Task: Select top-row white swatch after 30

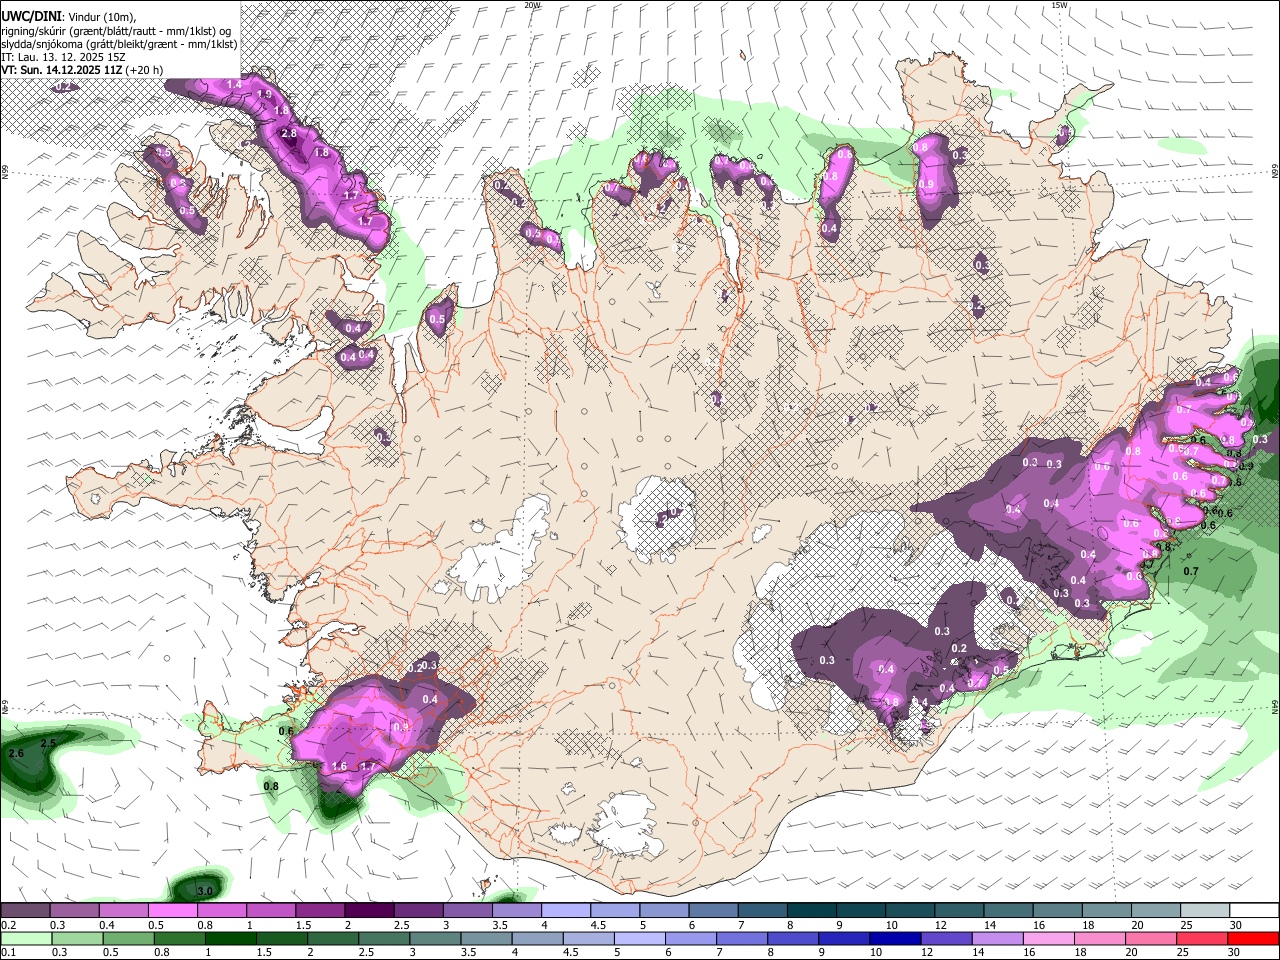Action: pyautogui.click(x=1255, y=911)
